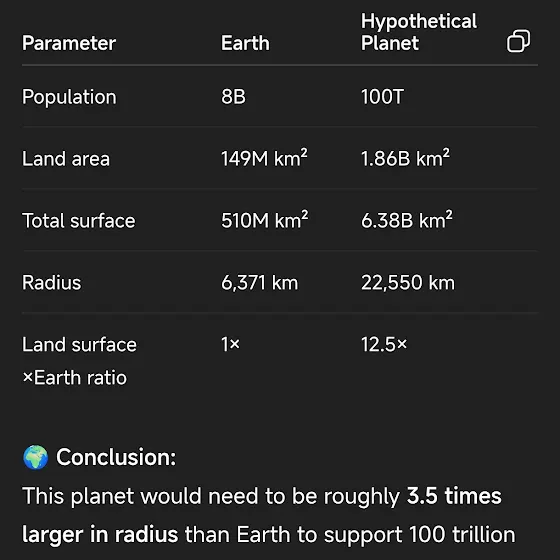Click the 1.86B km² land area cell

point(405,158)
